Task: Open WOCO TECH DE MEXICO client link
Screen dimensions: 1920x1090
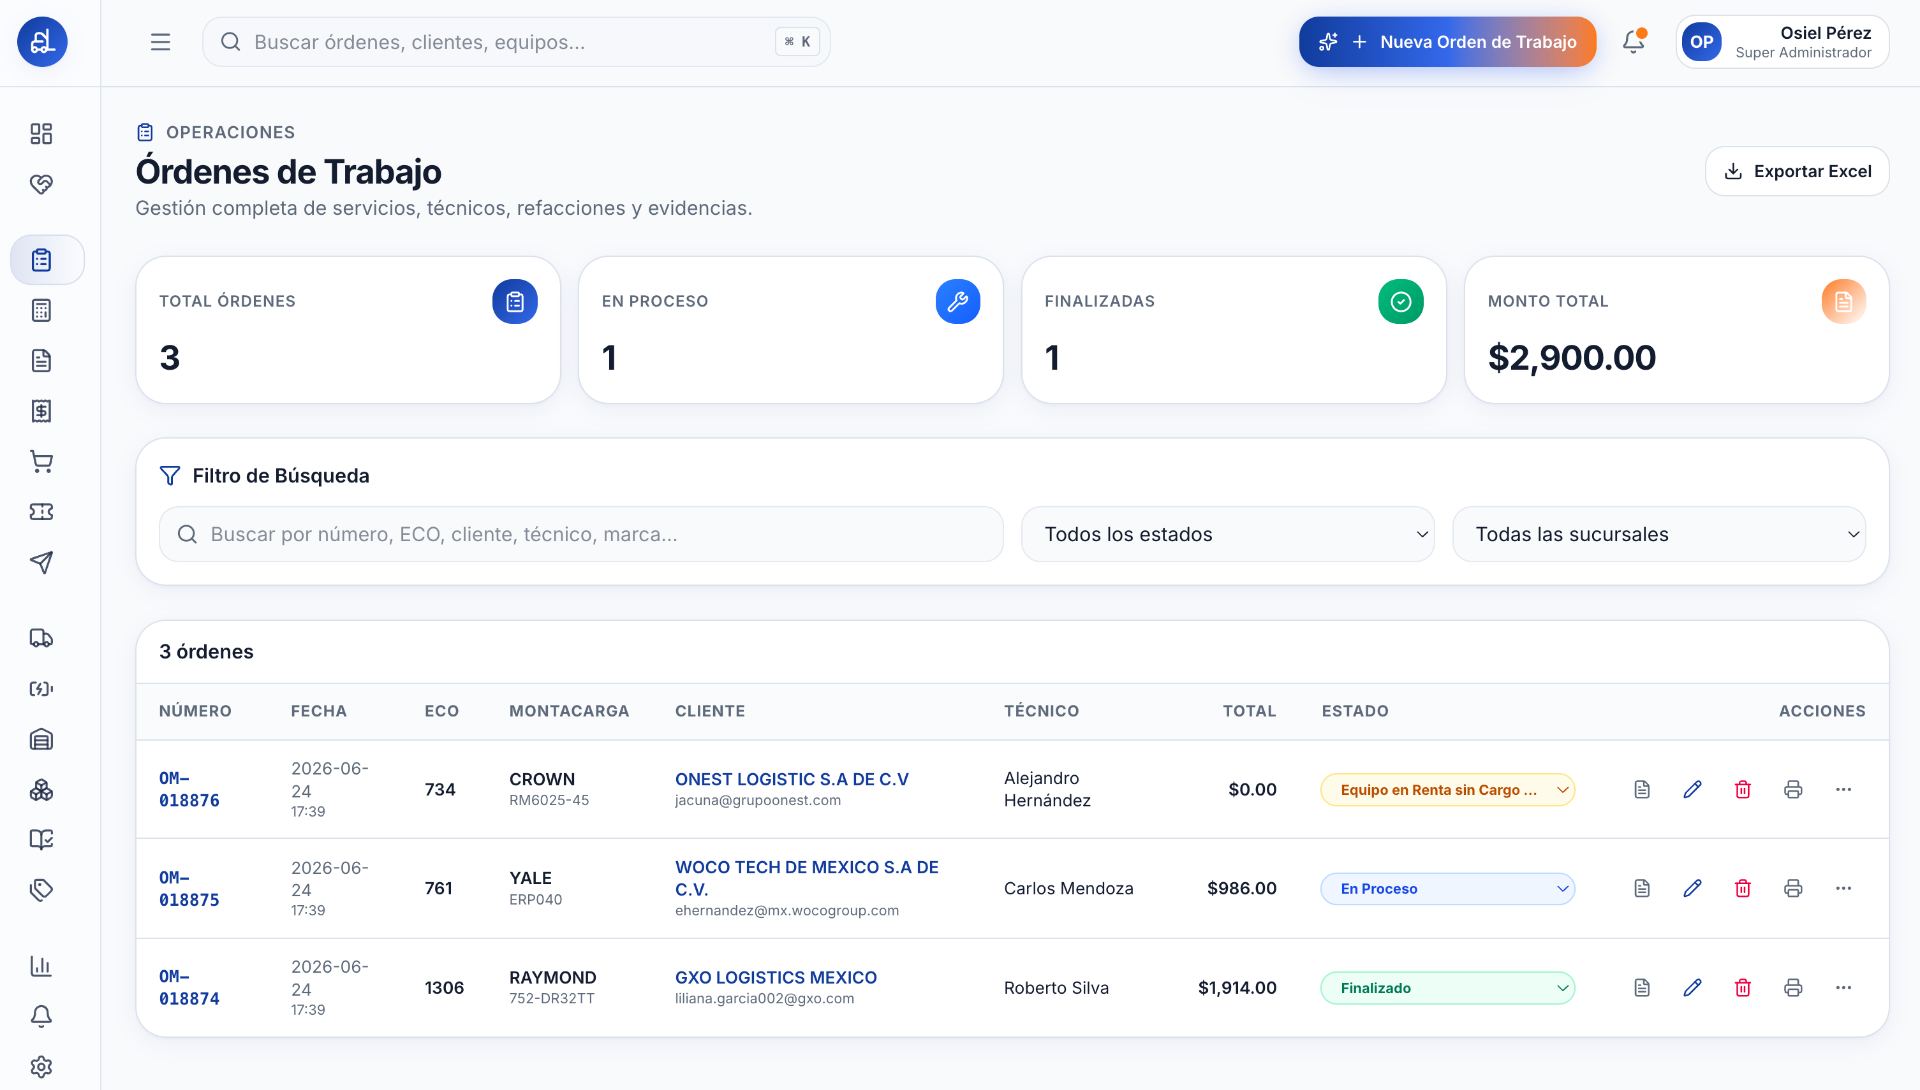Action: [806, 878]
